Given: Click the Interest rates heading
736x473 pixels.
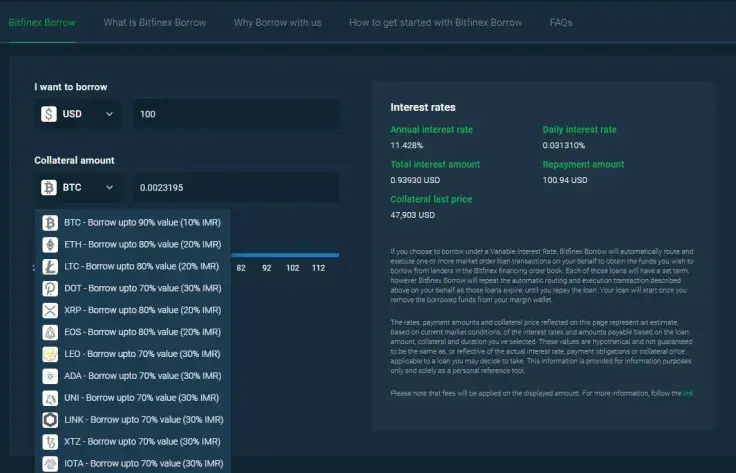Looking at the screenshot, I should [423, 107].
